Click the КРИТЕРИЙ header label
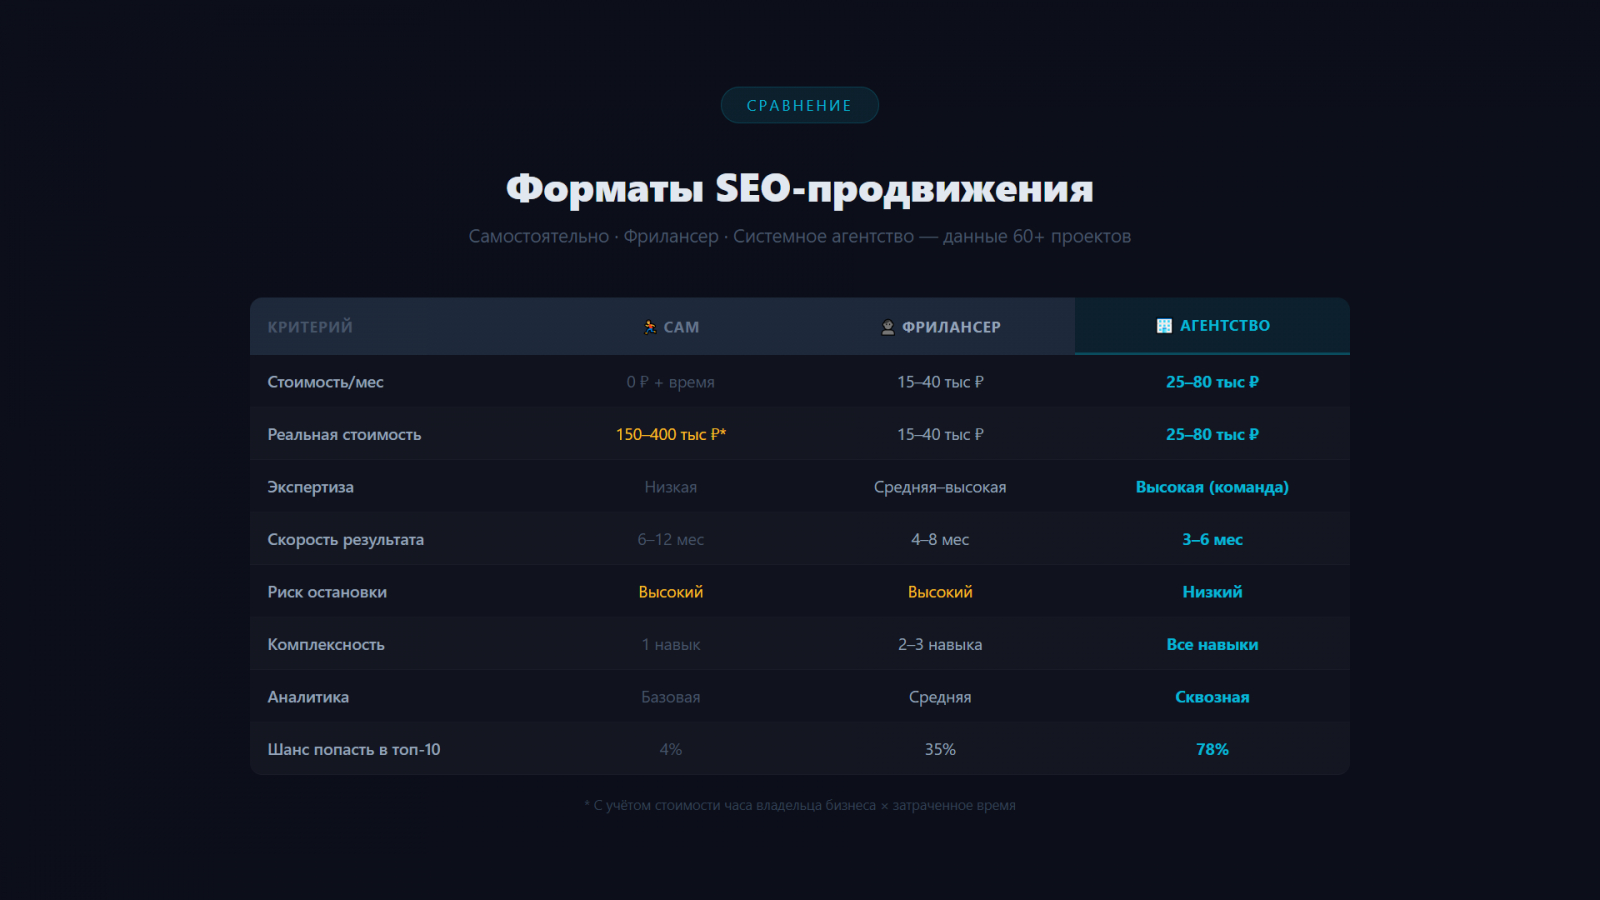The image size is (1600, 900). tap(310, 327)
